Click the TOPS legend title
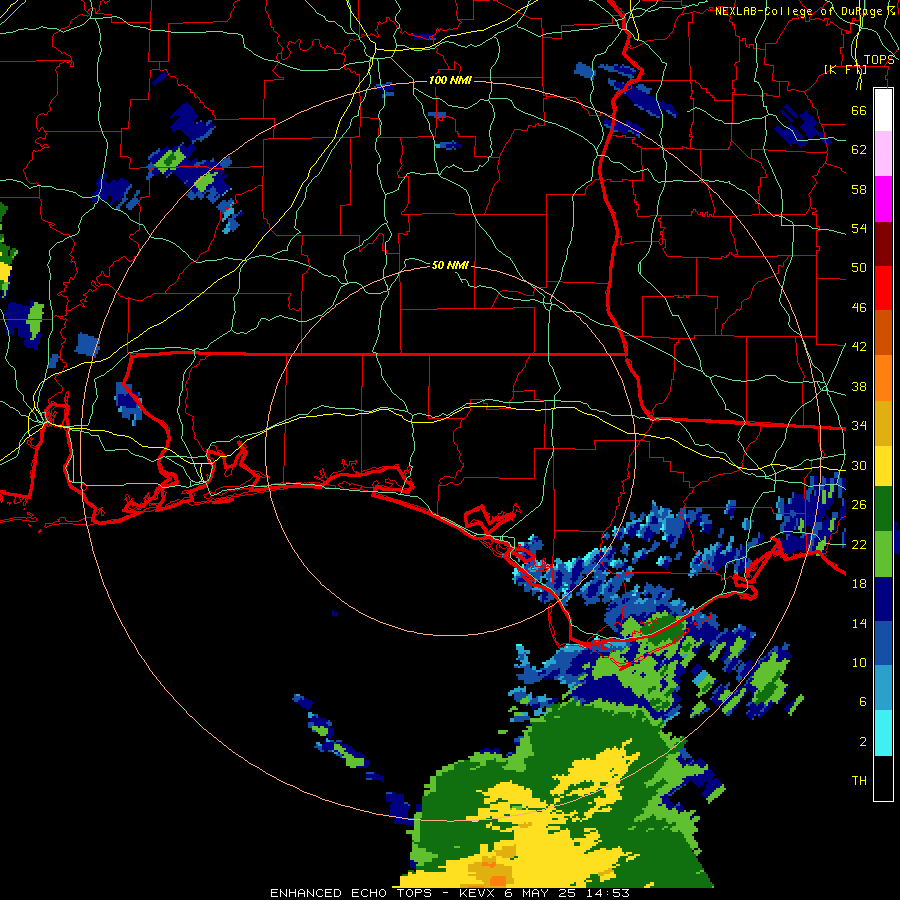 tap(878, 59)
